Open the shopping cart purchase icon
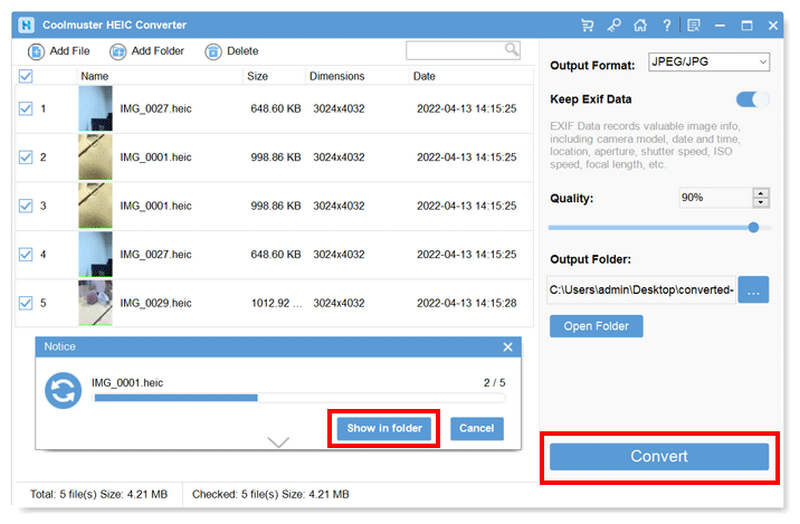The width and height of the screenshot is (800, 524). 587,25
